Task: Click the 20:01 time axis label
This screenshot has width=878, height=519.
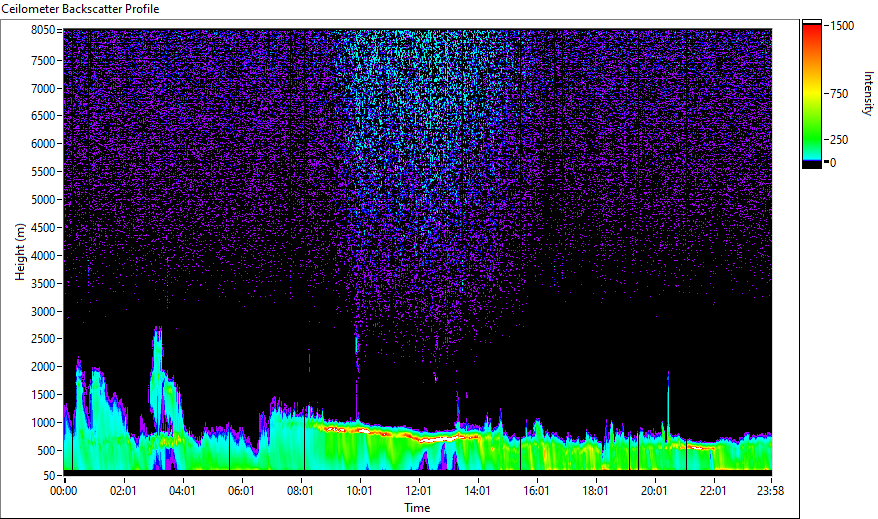Action: pyautogui.click(x=654, y=491)
